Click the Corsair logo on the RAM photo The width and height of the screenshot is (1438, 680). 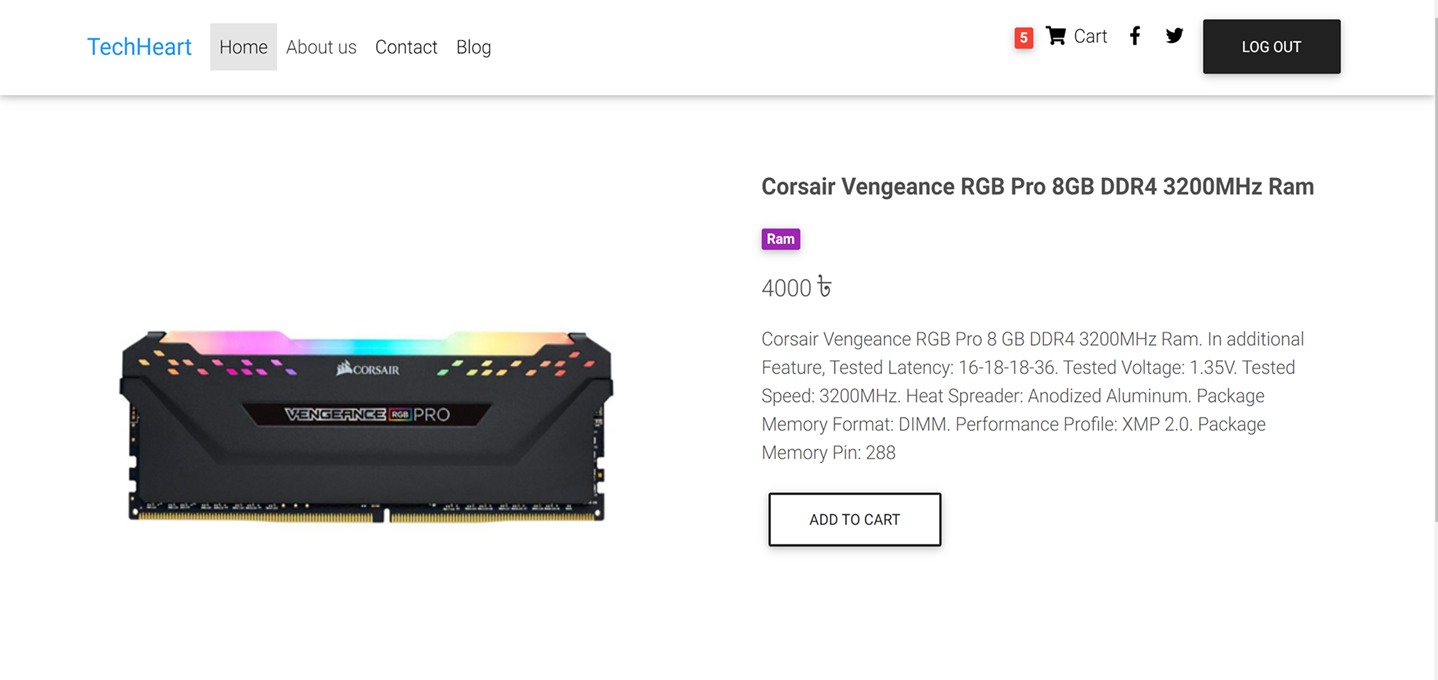pyautogui.click(x=368, y=369)
